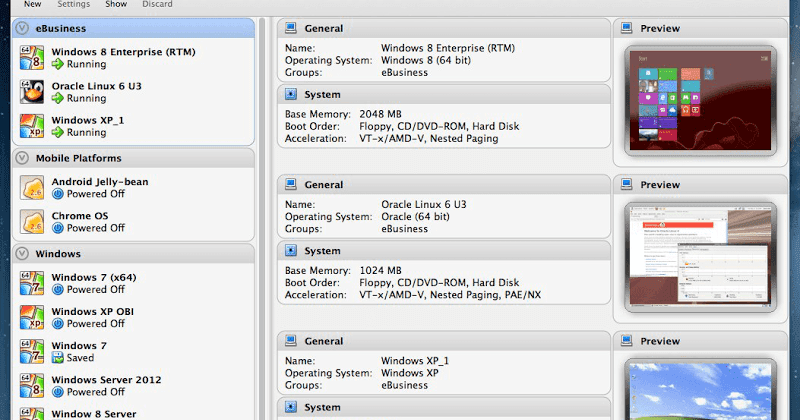The height and width of the screenshot is (420, 800).
Task: Click the Discard toolbar button
Action: coord(157,4)
